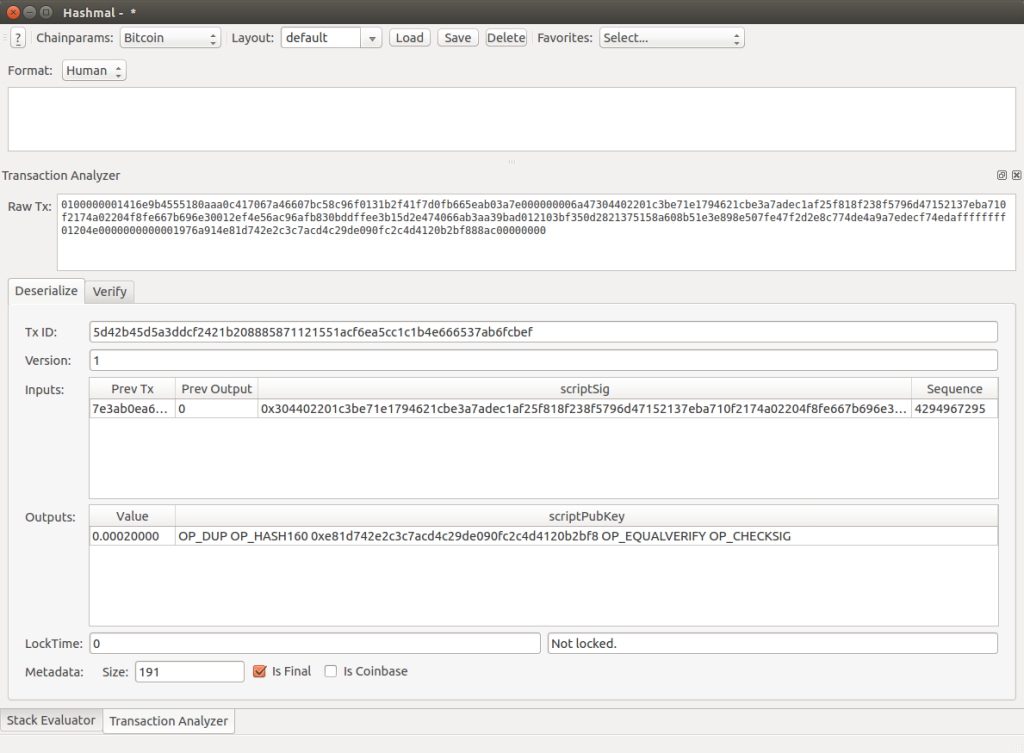Image resolution: width=1024 pixels, height=753 pixels.
Task: Click the What's This help icon
Action: coord(18,39)
